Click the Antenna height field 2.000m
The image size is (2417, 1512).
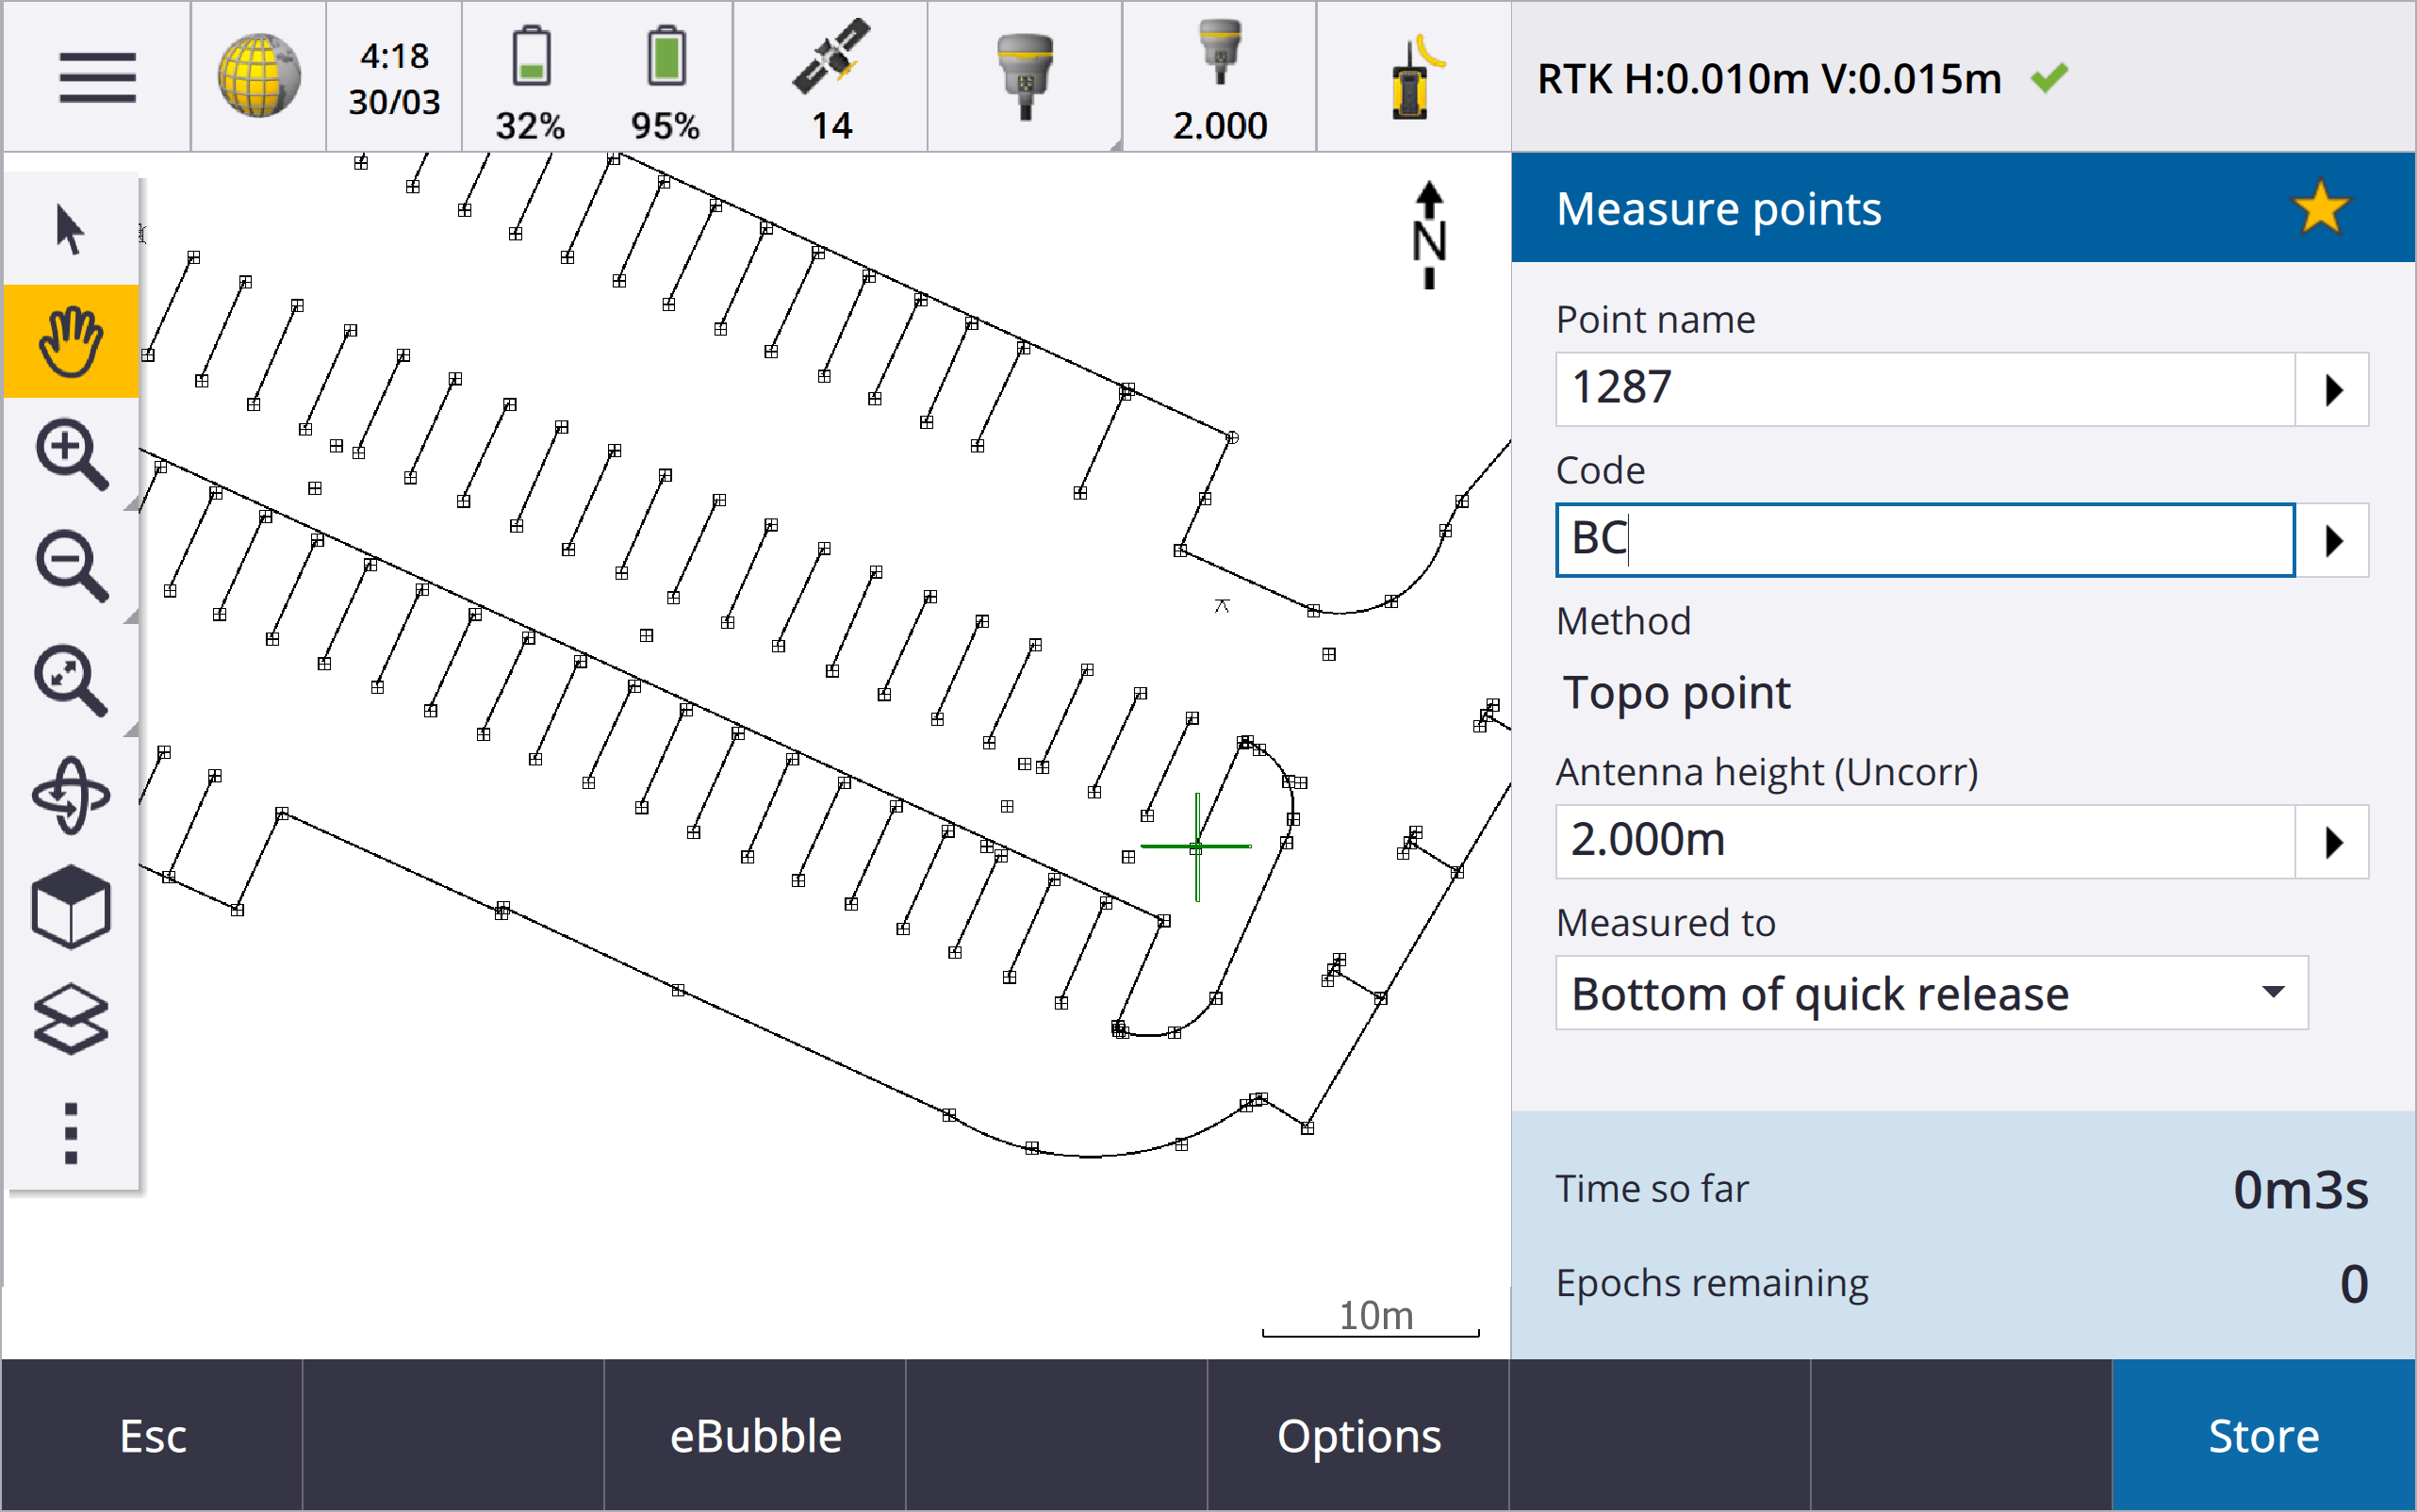click(1924, 842)
